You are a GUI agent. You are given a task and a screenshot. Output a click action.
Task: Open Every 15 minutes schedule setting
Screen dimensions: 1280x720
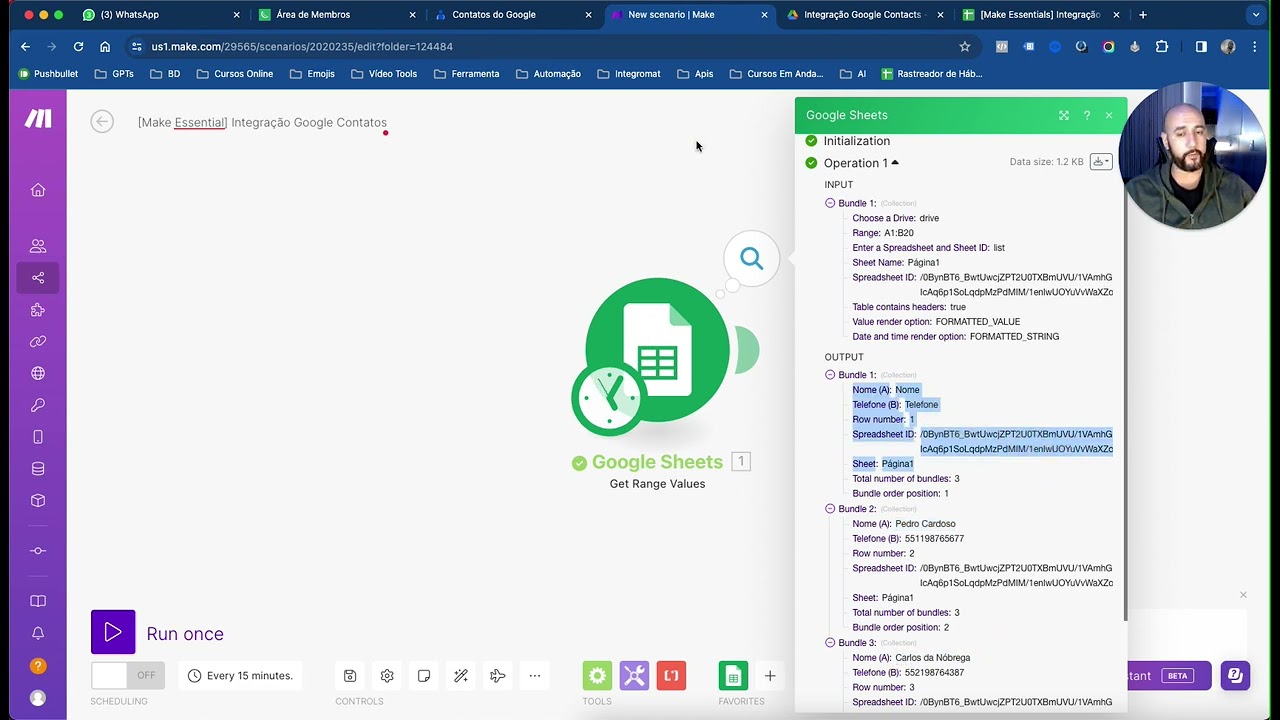240,676
